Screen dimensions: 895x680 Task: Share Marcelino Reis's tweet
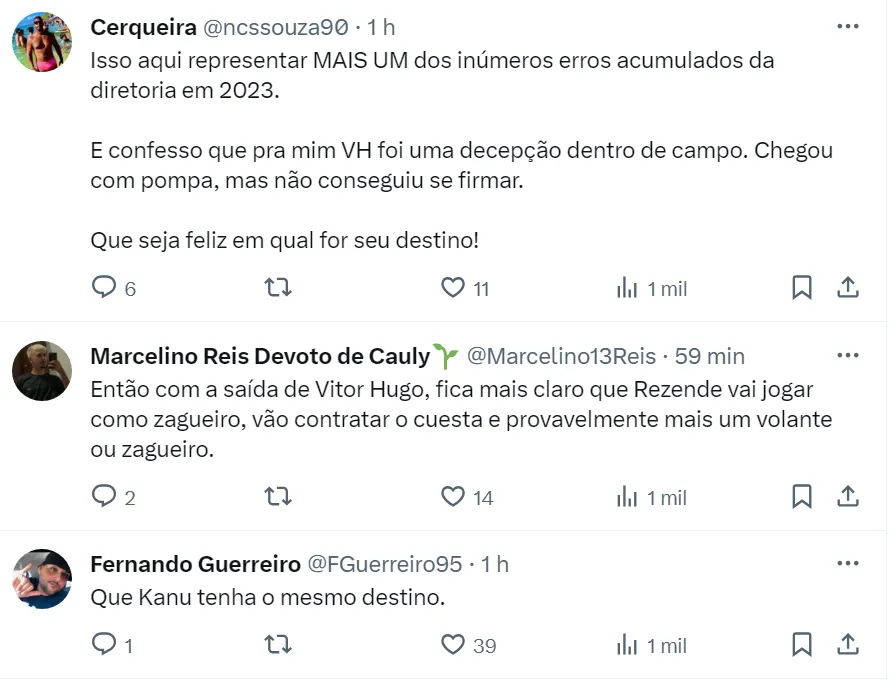pos(848,496)
